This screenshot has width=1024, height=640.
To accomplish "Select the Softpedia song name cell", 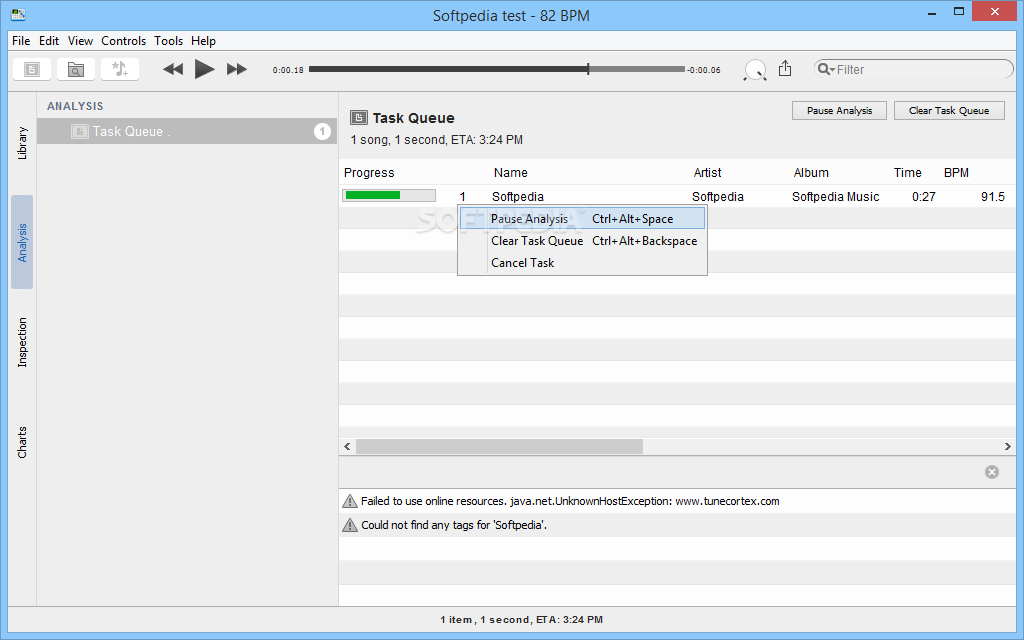I will pyautogui.click(x=518, y=197).
